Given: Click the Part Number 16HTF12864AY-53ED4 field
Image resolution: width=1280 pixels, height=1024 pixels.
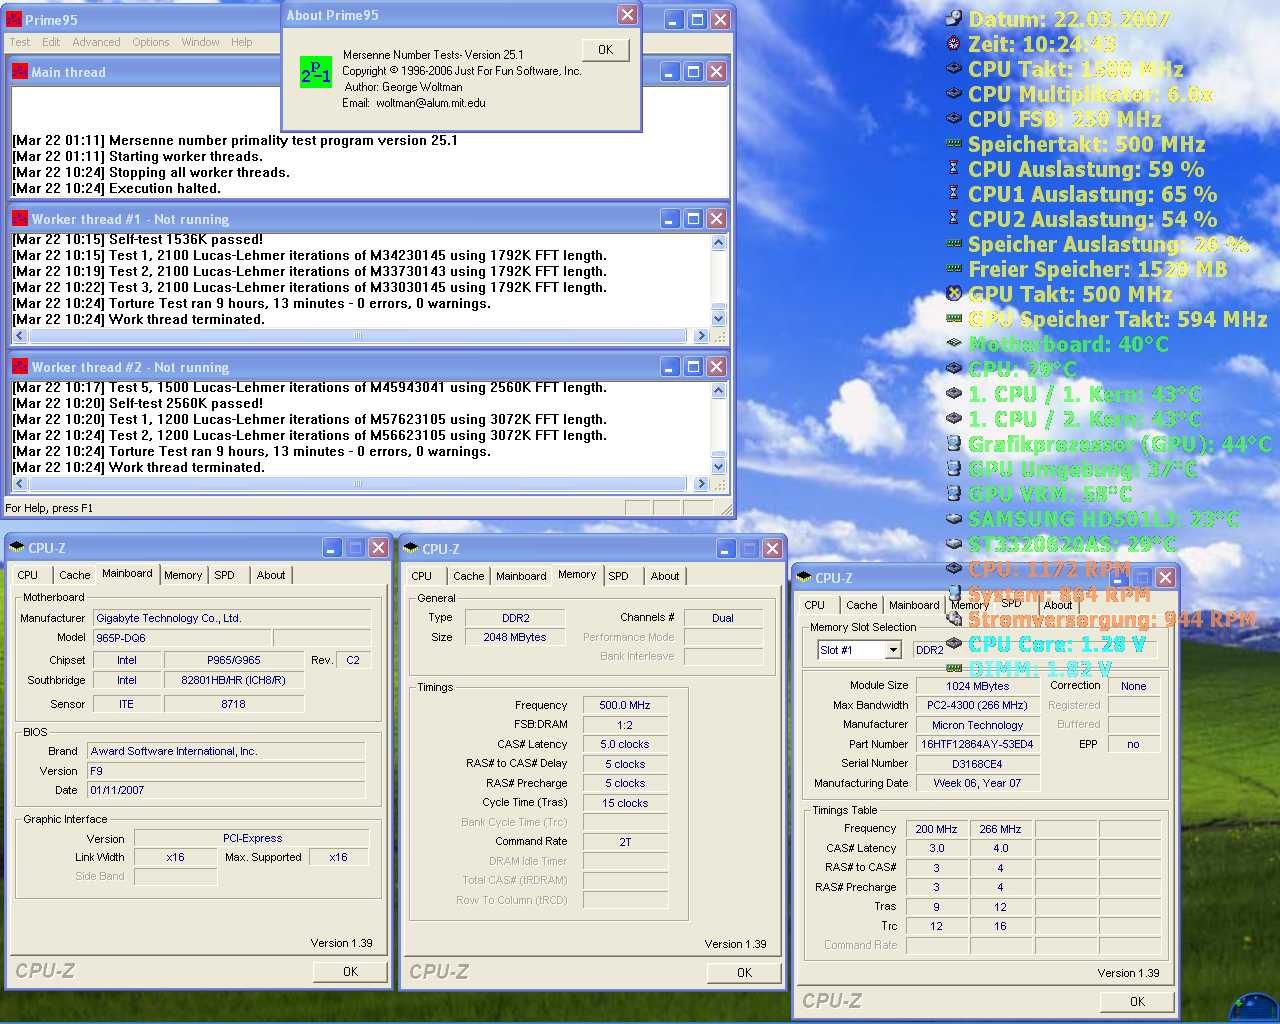Looking at the screenshot, I should click(x=978, y=744).
